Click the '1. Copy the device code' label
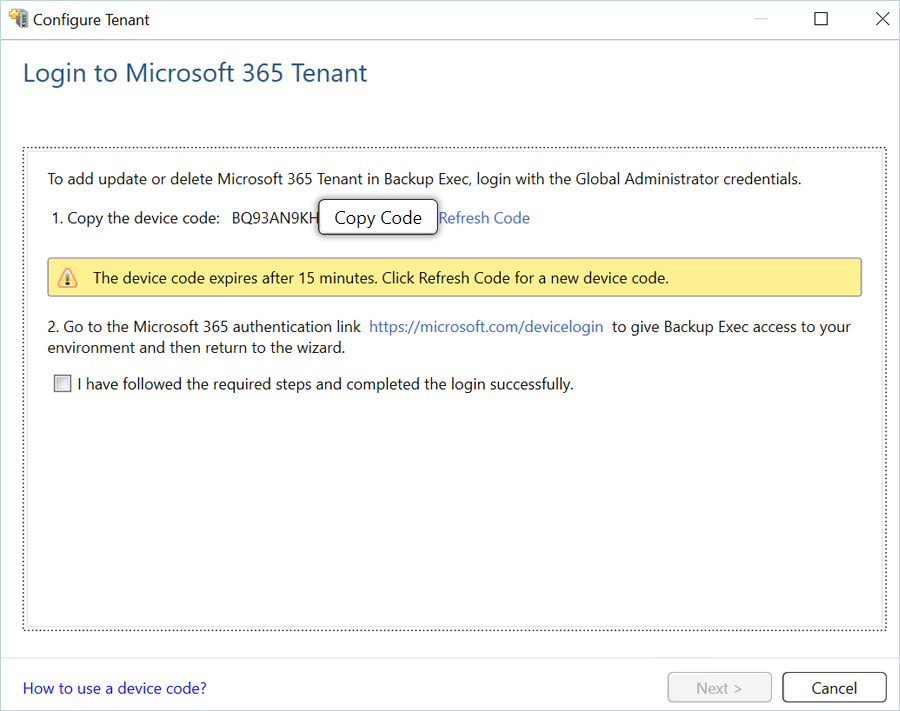The image size is (900, 711). click(135, 218)
